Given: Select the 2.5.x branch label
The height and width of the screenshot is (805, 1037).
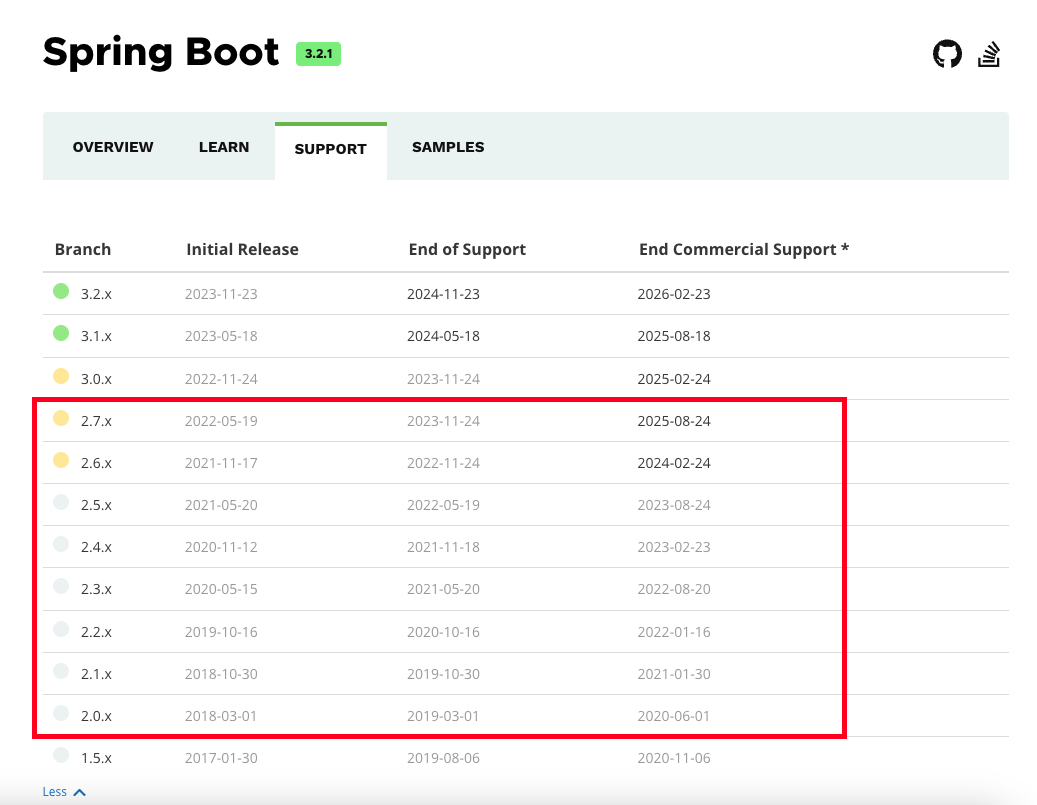Looking at the screenshot, I should (x=97, y=505).
